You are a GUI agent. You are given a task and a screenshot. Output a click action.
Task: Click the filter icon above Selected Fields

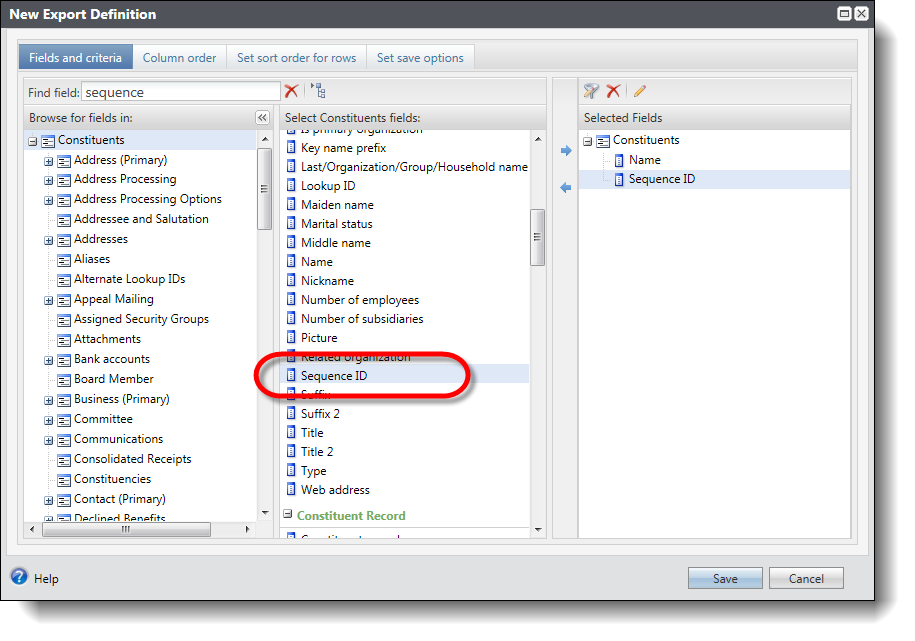click(x=591, y=91)
